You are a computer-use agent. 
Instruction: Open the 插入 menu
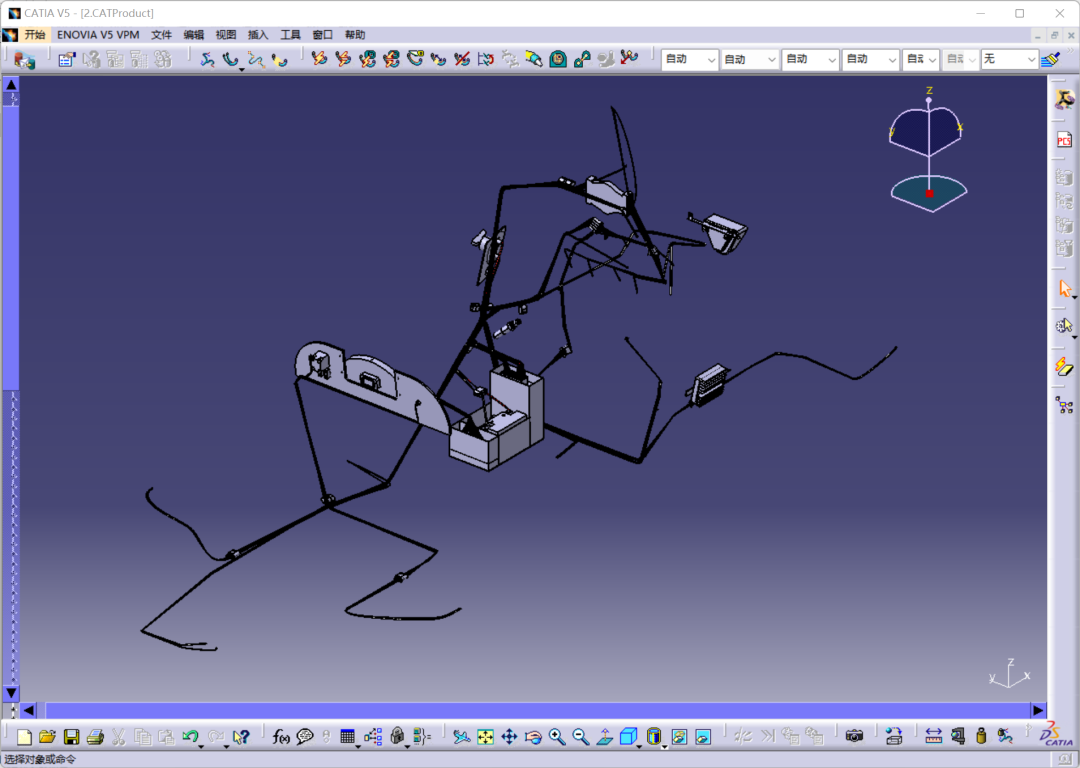tap(258, 34)
